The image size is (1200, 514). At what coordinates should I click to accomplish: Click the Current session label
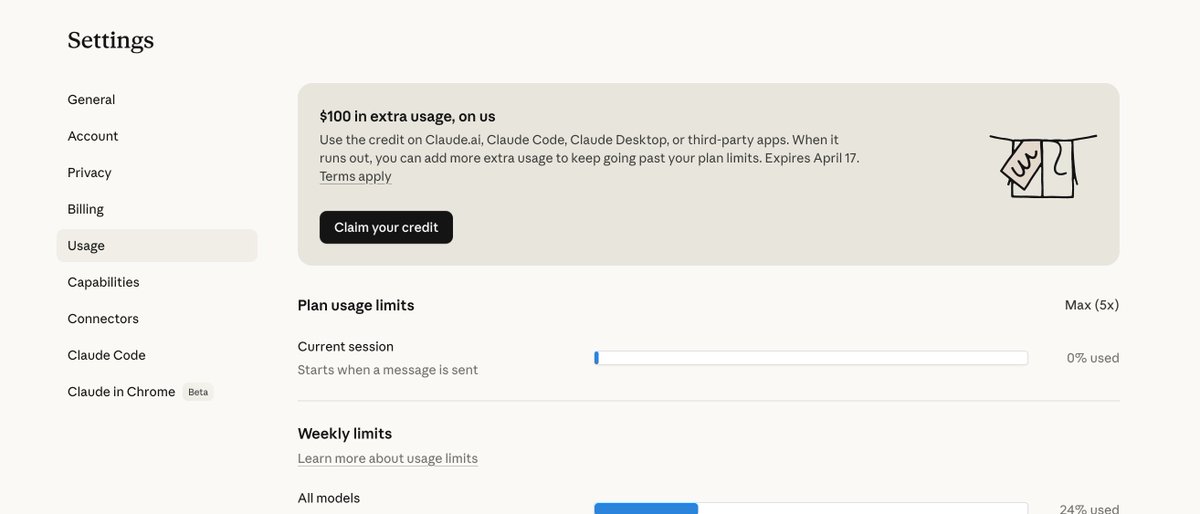coord(346,347)
